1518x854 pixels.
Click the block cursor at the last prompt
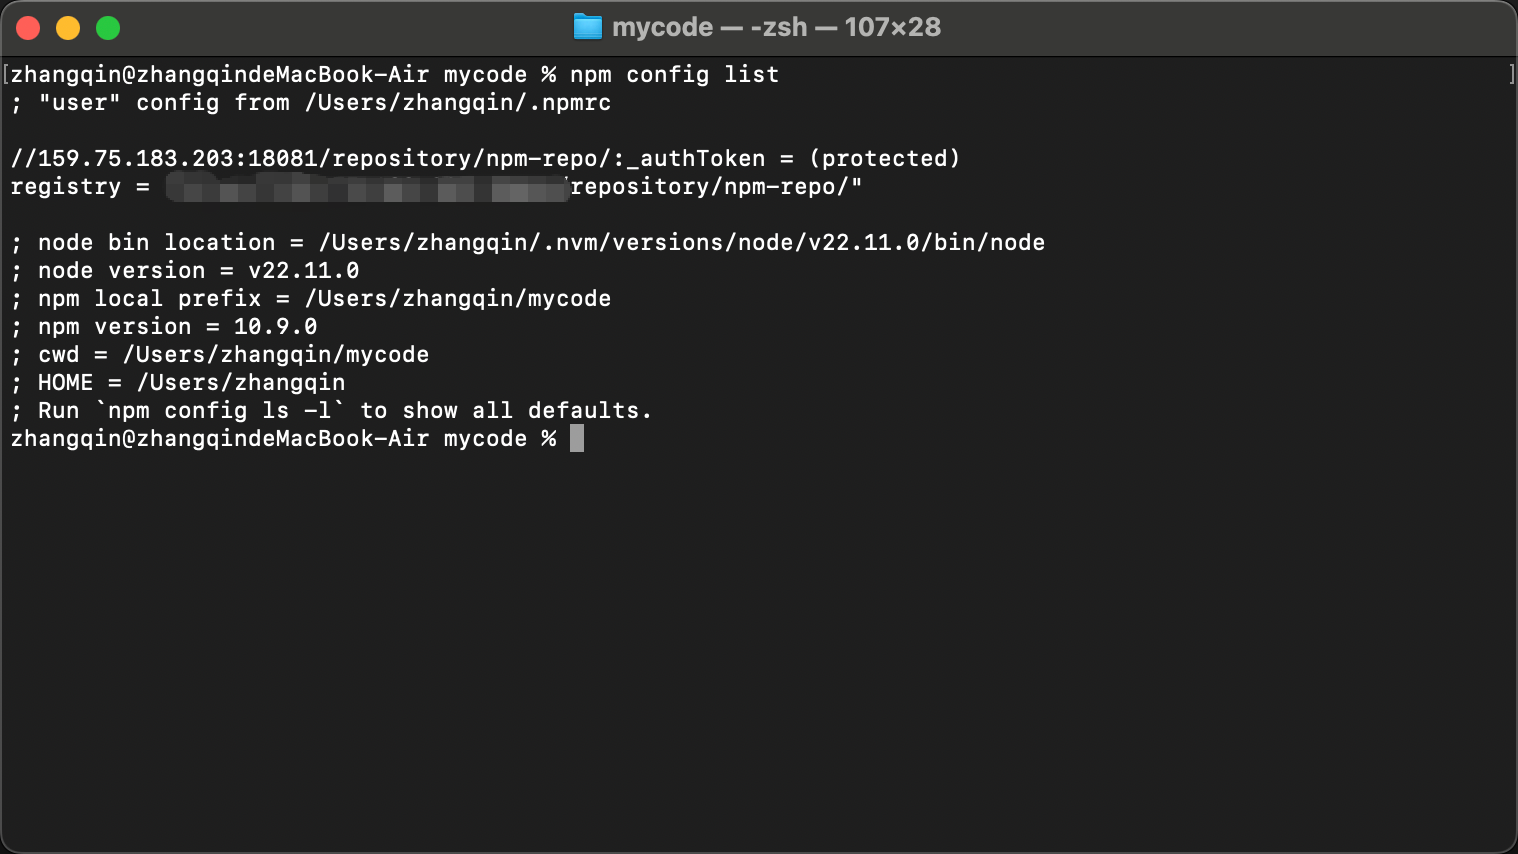pyautogui.click(x=577, y=439)
